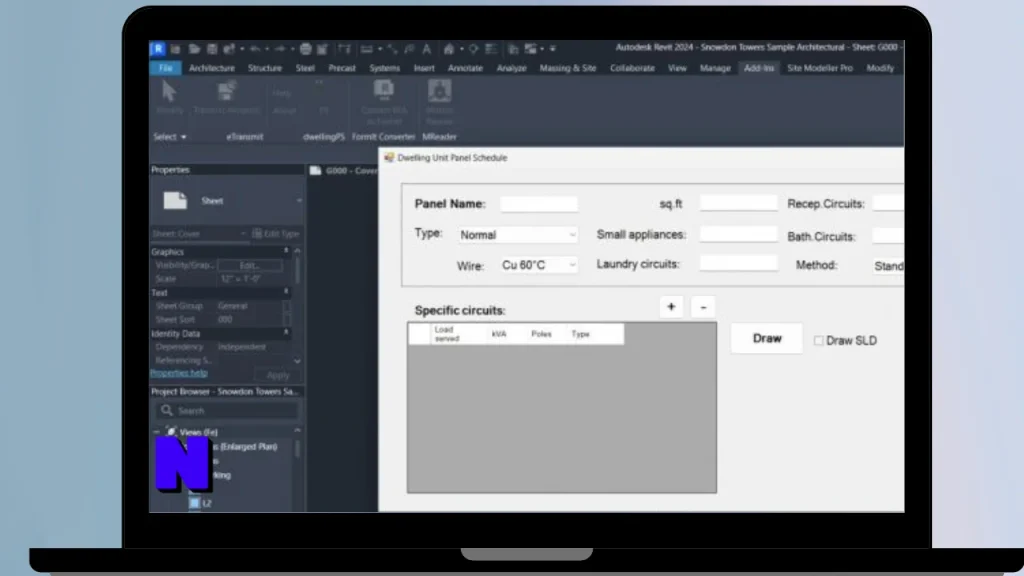Screen dimensions: 1024x576
Task: Click the Switch Windows icon
Action: pyautogui.click(x=530, y=49)
